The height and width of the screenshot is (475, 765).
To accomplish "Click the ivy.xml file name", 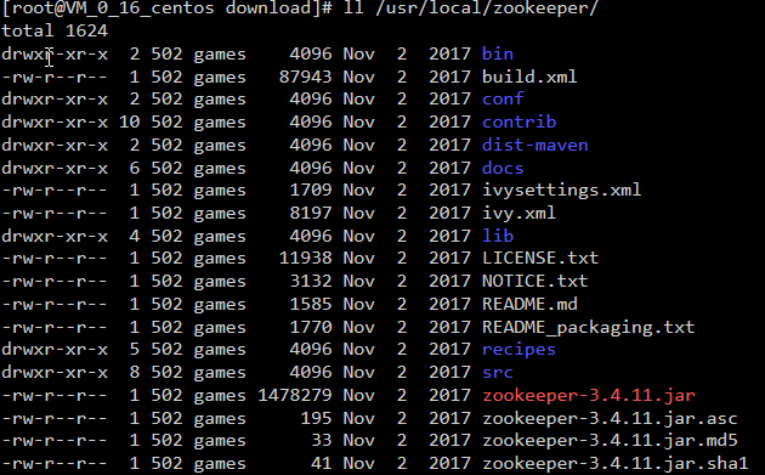I will coord(519,213).
